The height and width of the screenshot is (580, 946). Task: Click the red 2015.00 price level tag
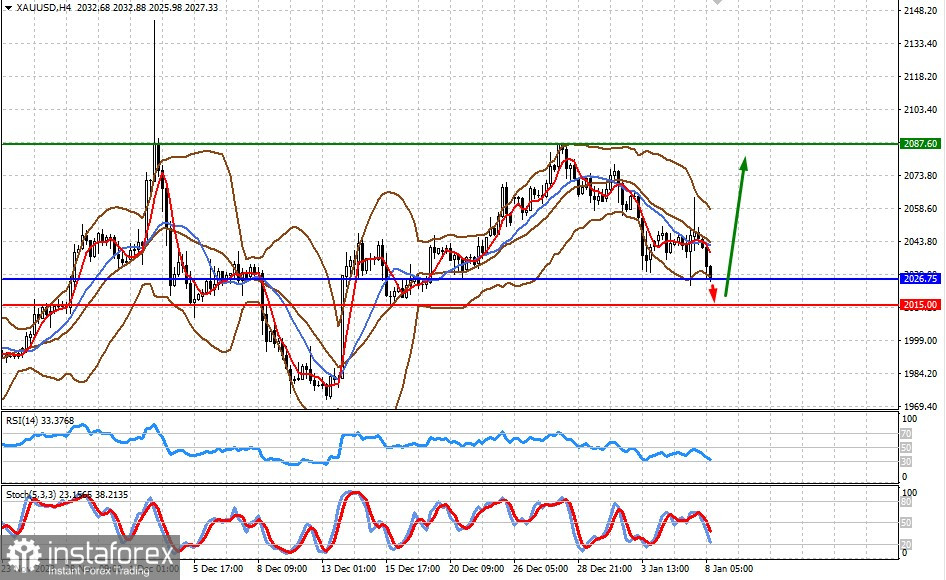921,305
